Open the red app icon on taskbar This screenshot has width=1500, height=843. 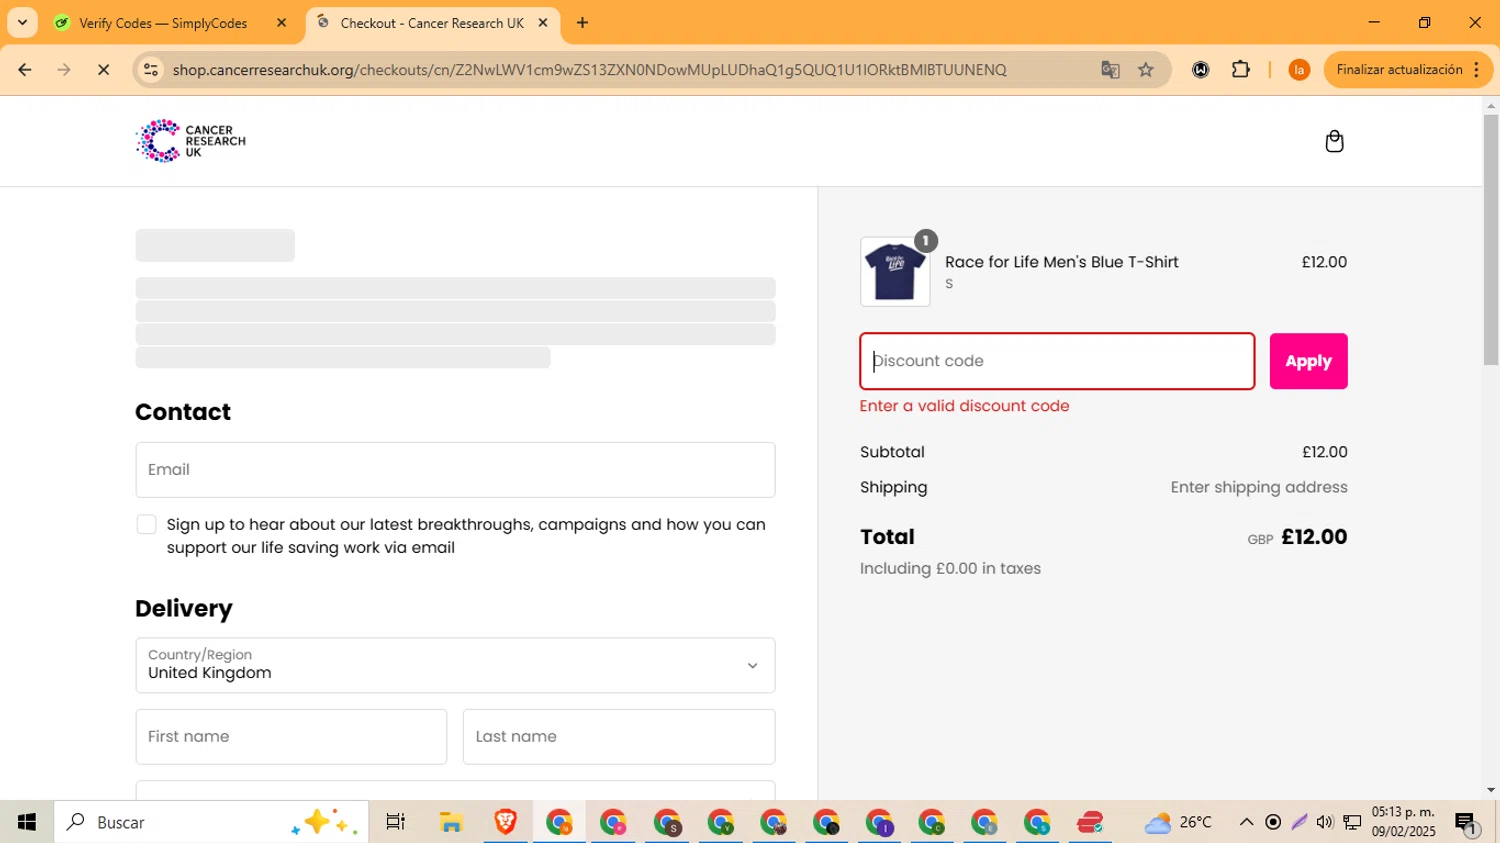(1090, 822)
